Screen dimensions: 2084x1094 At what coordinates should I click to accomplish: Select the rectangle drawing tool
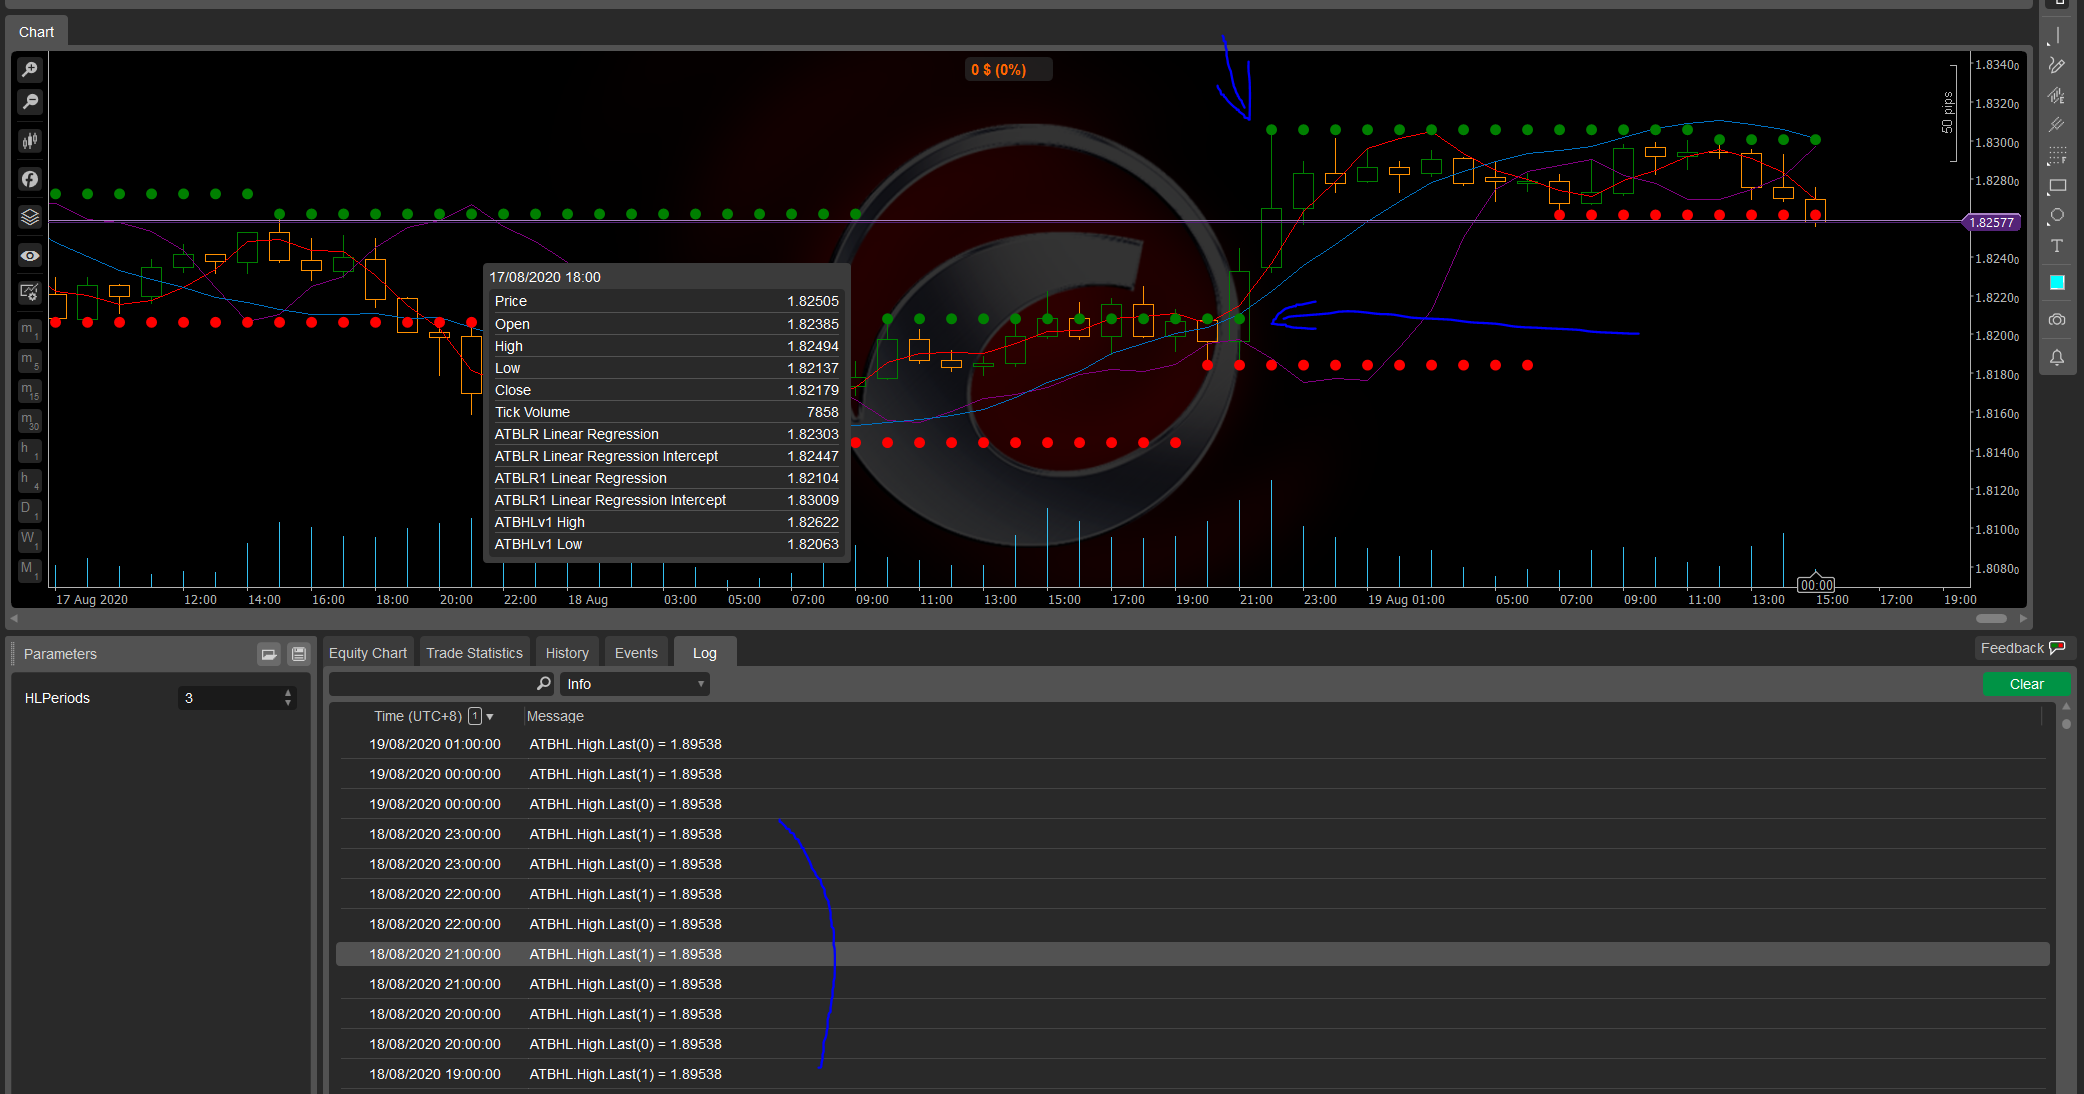(2056, 186)
